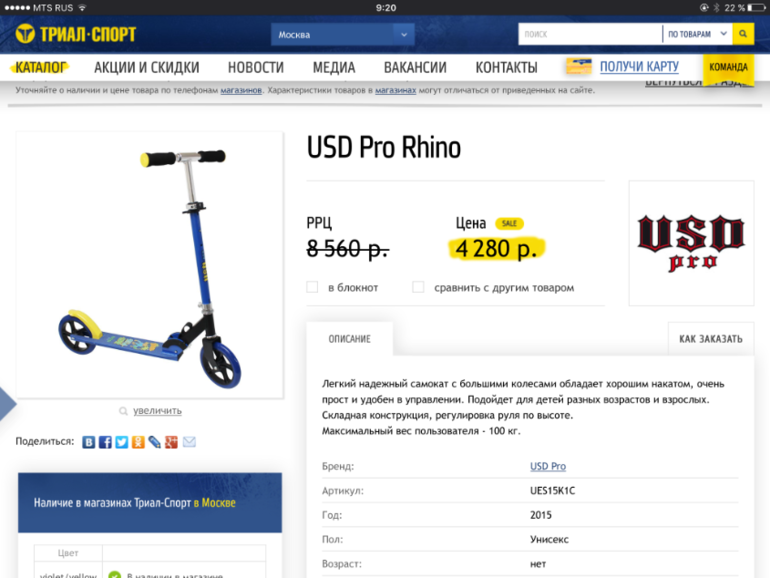Open the Каталог menu
This screenshot has width=770, height=578.
(40, 67)
